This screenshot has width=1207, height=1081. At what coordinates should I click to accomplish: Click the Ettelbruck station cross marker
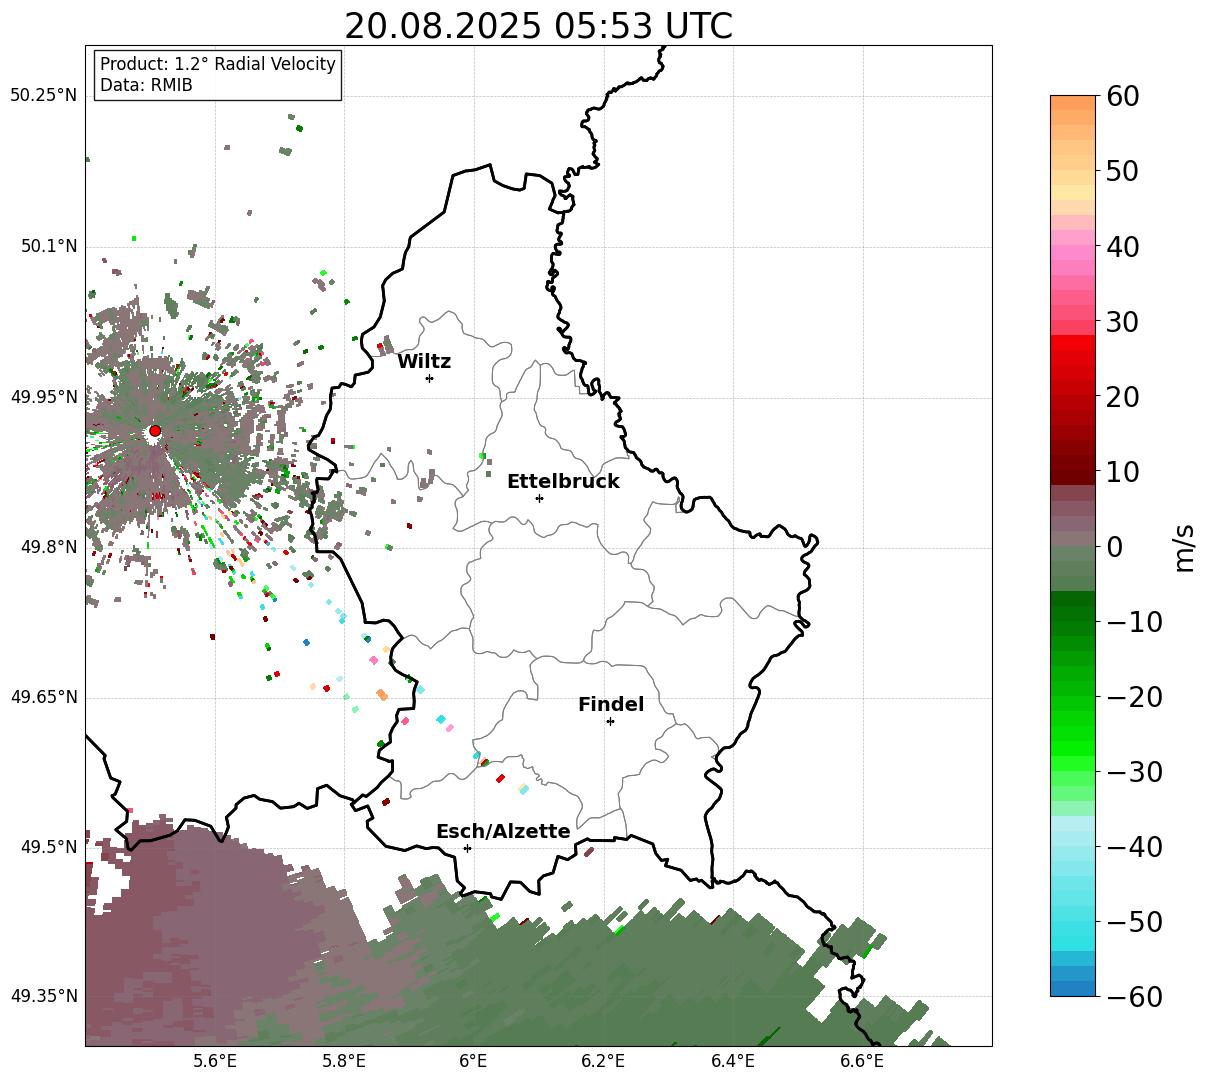[539, 498]
